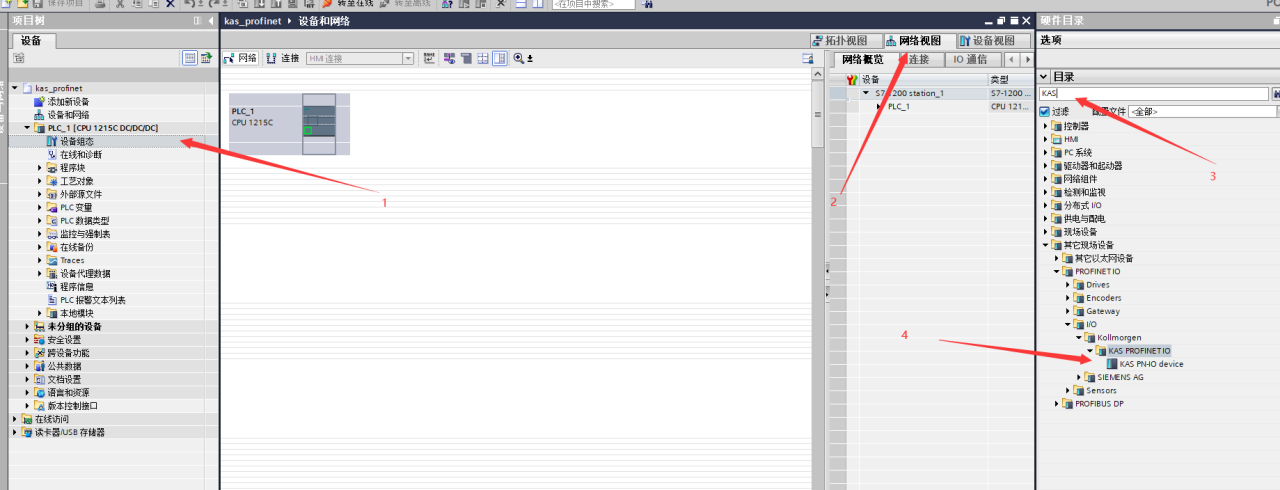Click the search button beside the KAS field
Viewport: 1280px width, 490px height.
pos(1275,93)
